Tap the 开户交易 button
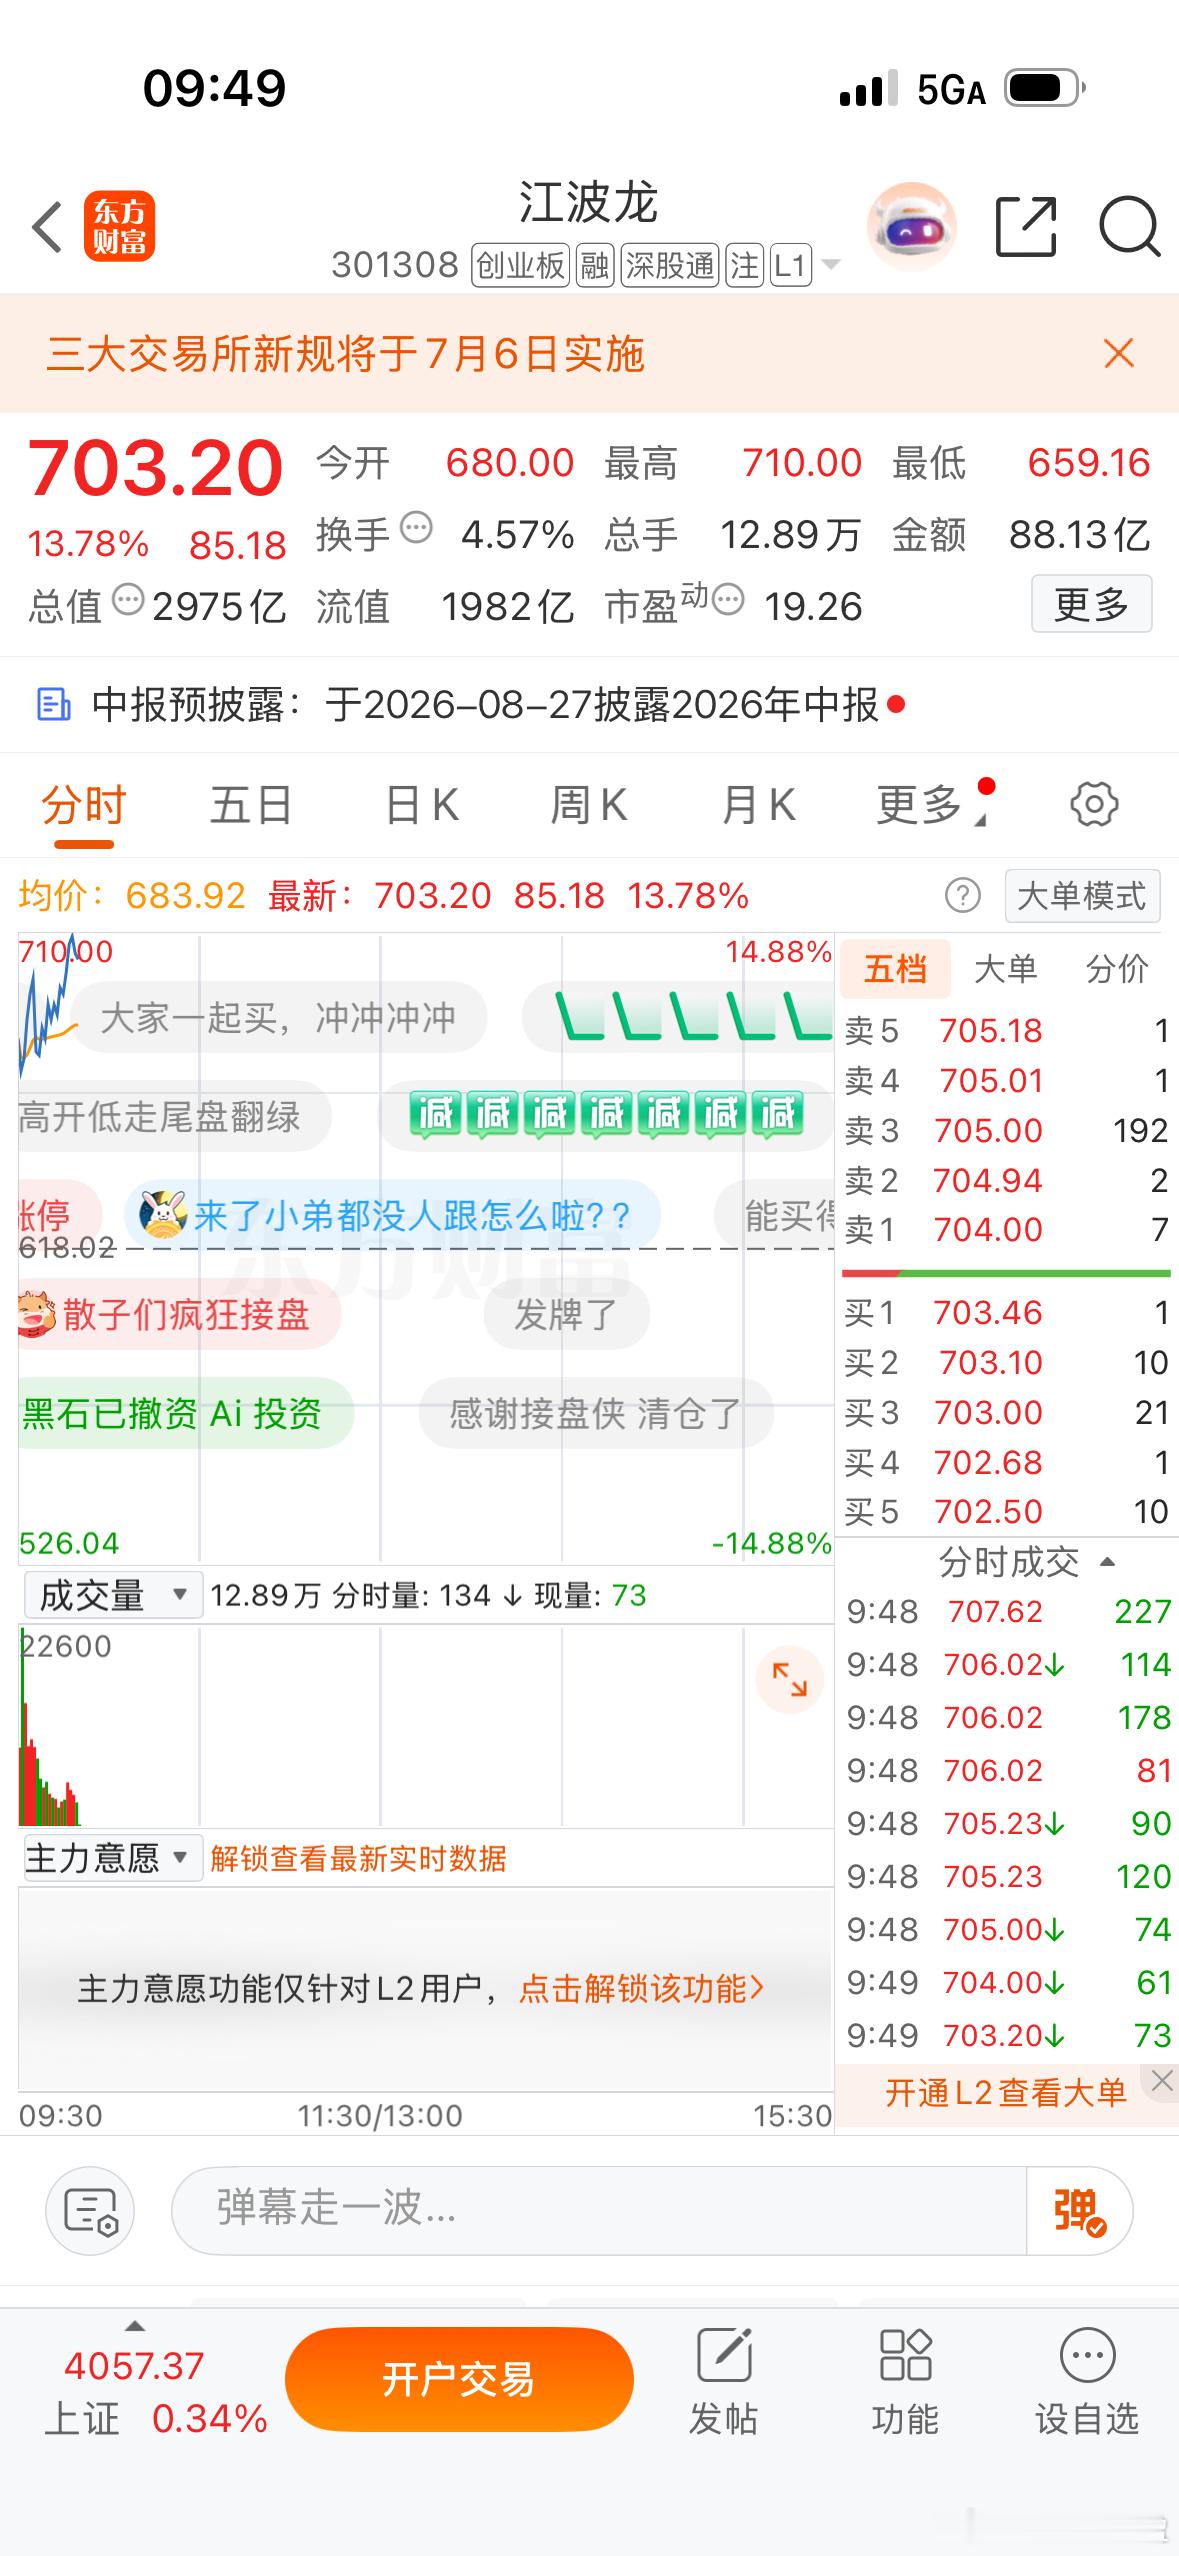 [x=459, y=2379]
